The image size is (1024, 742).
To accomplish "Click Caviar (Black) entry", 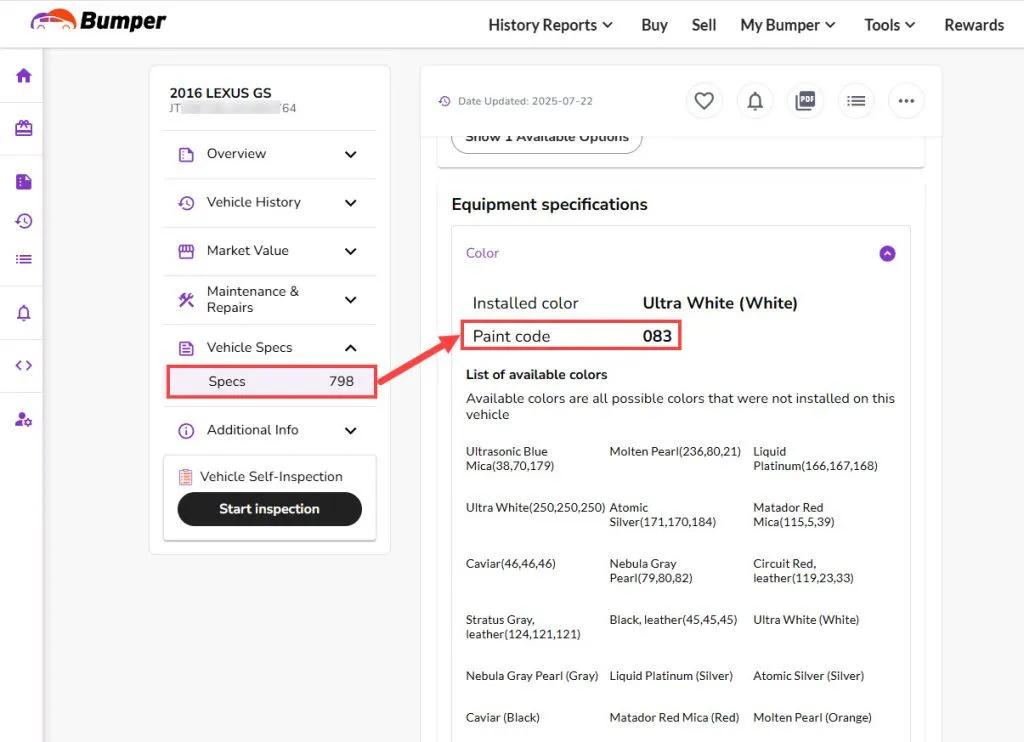I will pyautogui.click(x=503, y=718).
